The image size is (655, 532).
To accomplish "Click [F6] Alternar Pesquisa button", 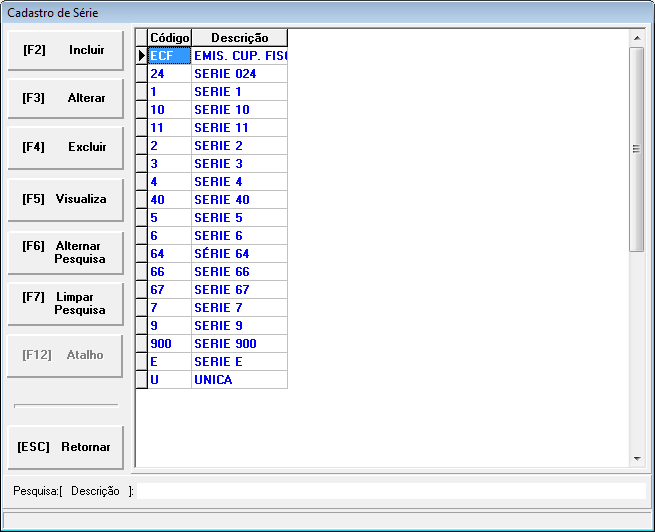I will point(66,252).
